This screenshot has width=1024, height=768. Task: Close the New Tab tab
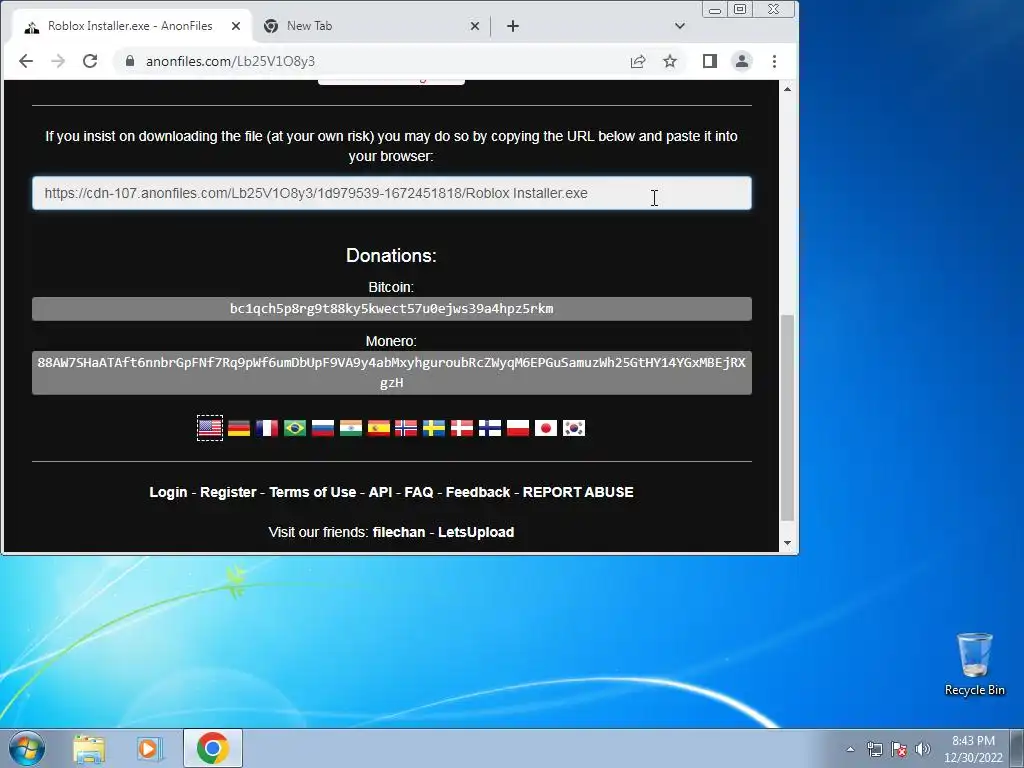point(475,26)
